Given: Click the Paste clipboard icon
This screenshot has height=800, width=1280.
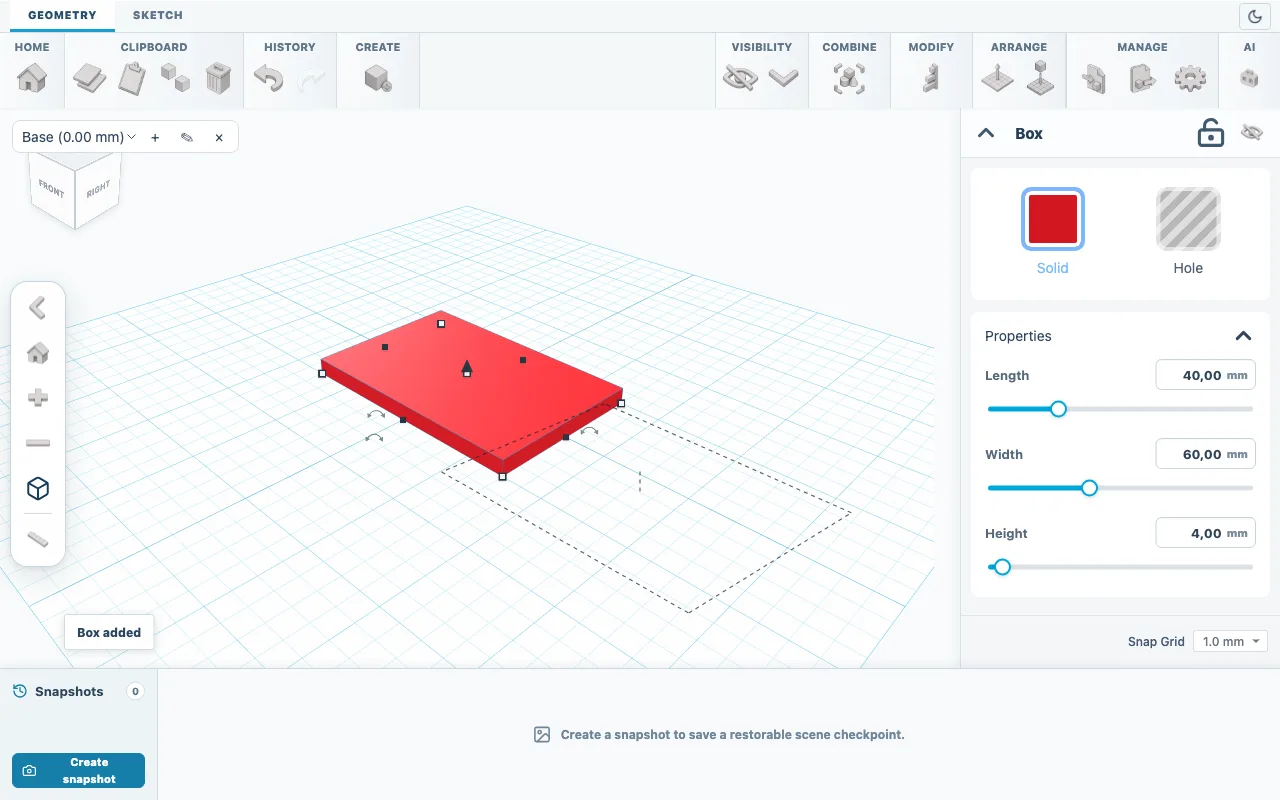Looking at the screenshot, I should (133, 78).
